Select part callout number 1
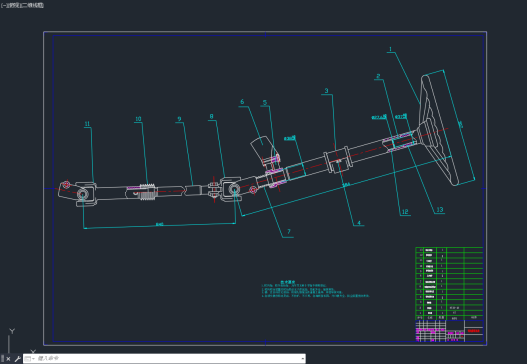Screen dimensions: 527x364 (x=390, y=49)
